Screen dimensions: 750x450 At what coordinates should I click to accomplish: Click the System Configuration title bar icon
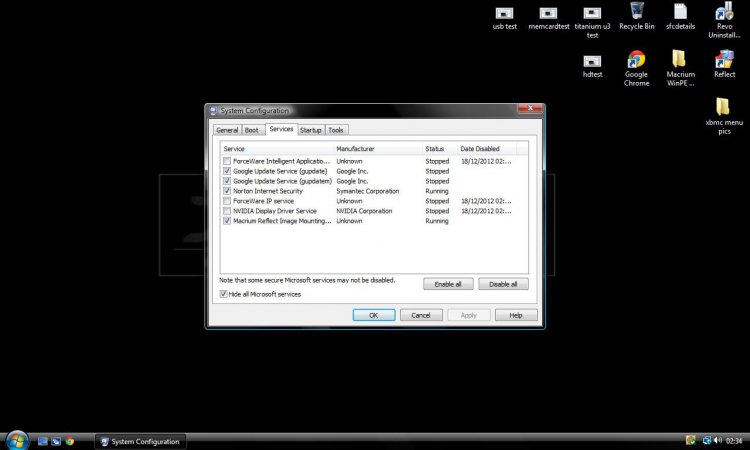point(213,110)
